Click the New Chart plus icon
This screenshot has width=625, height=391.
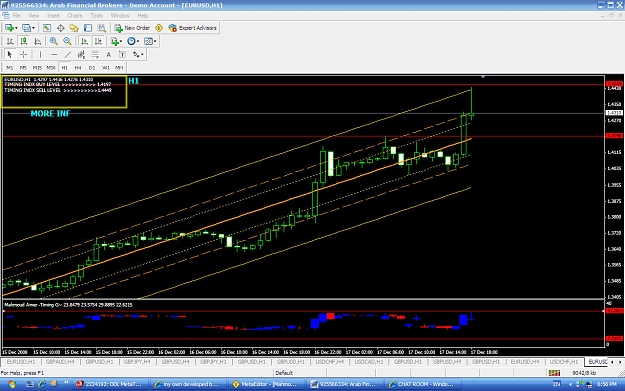pyautogui.click(x=9, y=28)
